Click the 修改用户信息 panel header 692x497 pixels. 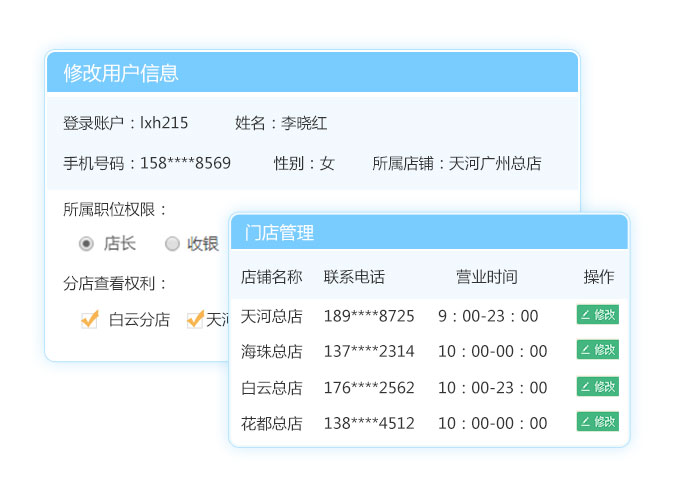coord(121,73)
